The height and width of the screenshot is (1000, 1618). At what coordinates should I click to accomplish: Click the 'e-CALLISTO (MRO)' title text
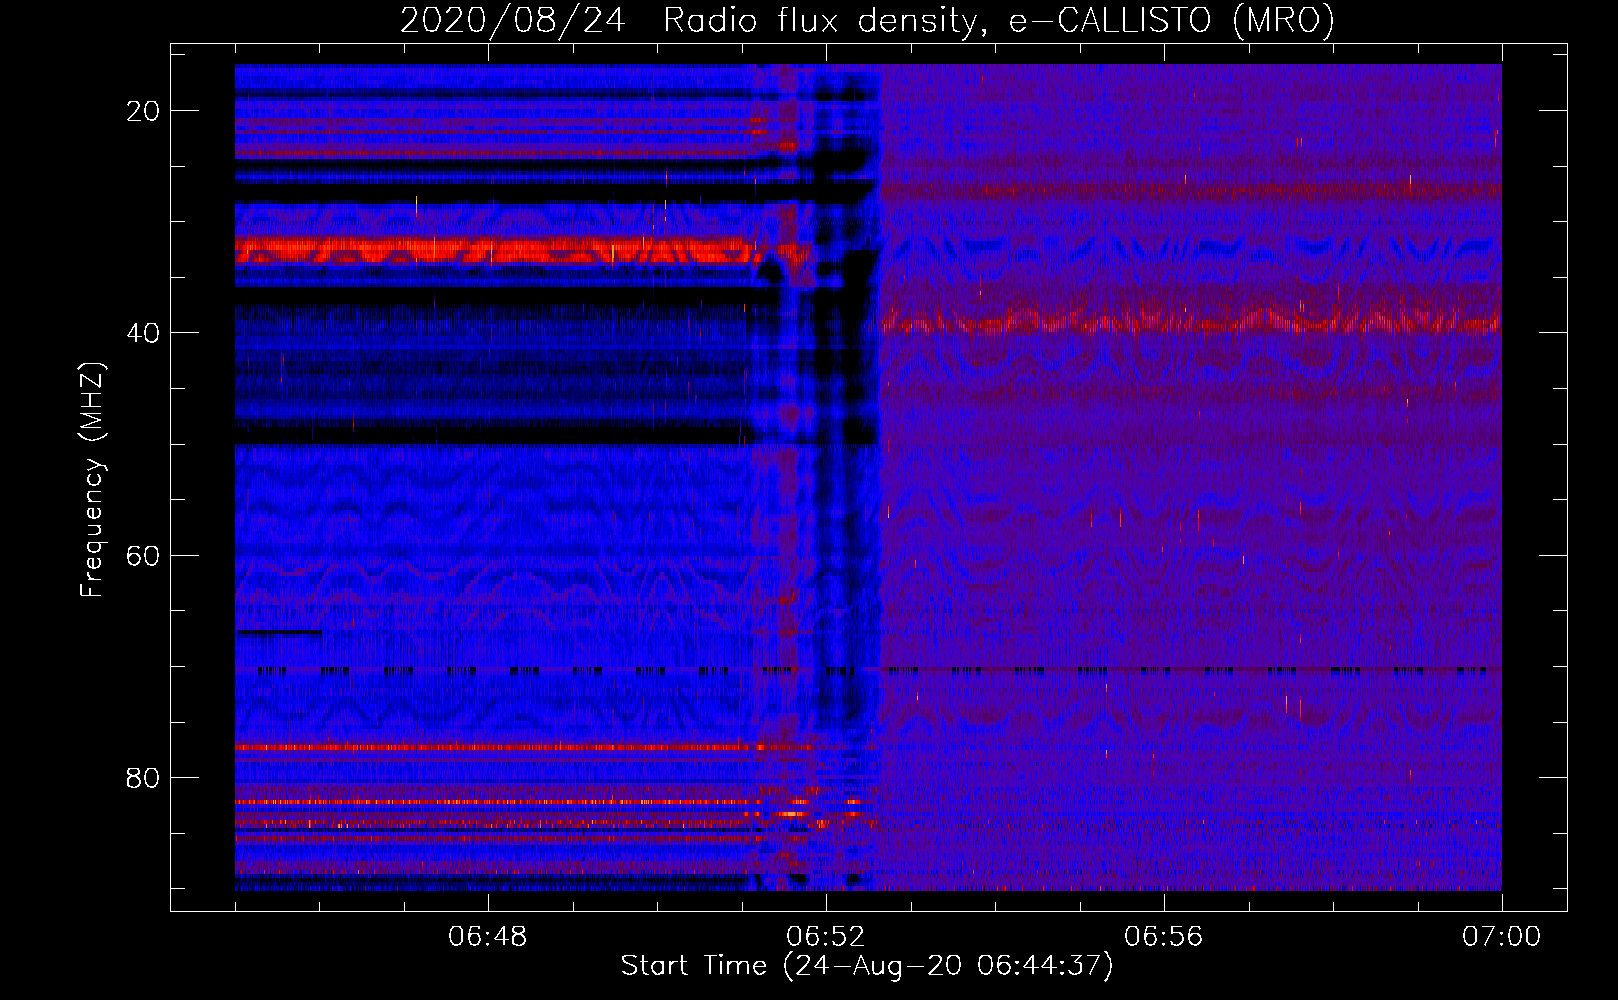(1171, 20)
